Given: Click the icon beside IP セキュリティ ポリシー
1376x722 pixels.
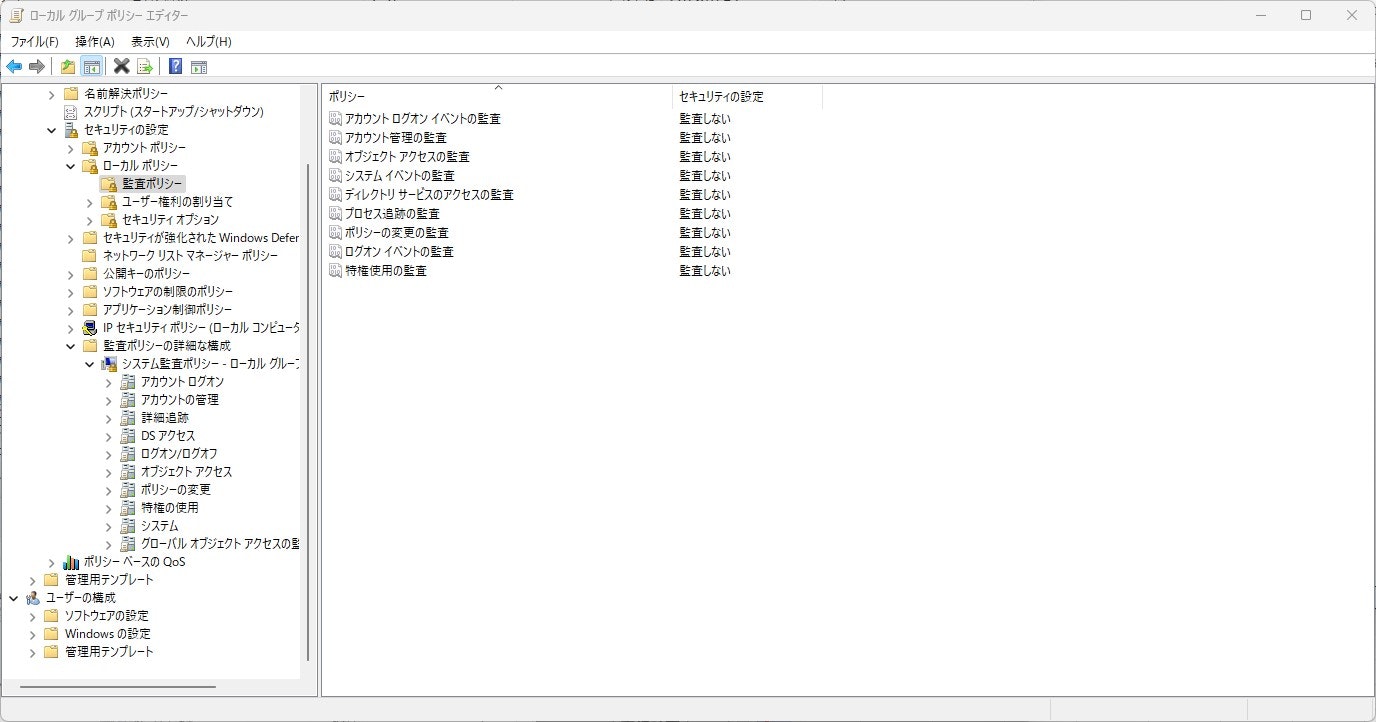Looking at the screenshot, I should tap(90, 327).
